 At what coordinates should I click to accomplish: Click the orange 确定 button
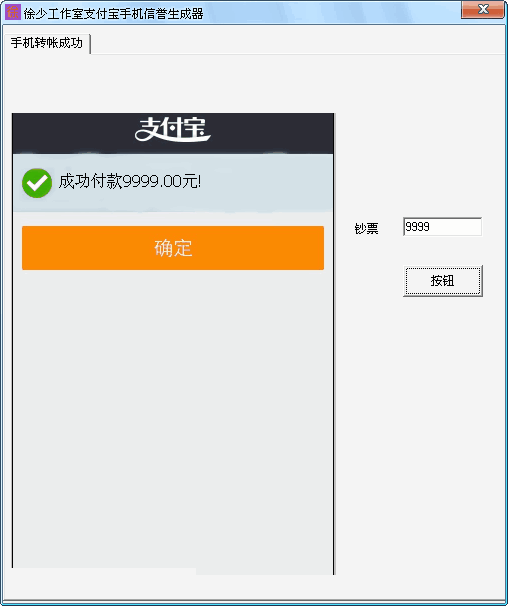point(173,248)
